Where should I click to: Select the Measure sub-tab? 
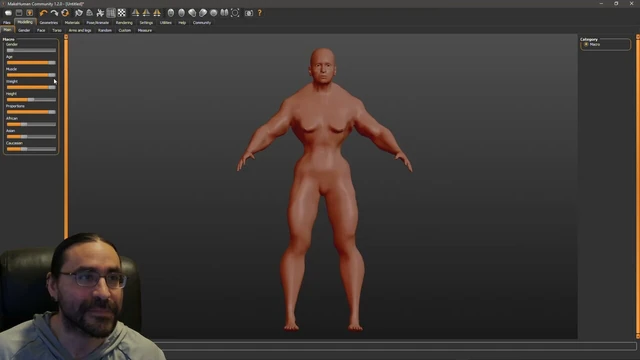pyautogui.click(x=145, y=30)
